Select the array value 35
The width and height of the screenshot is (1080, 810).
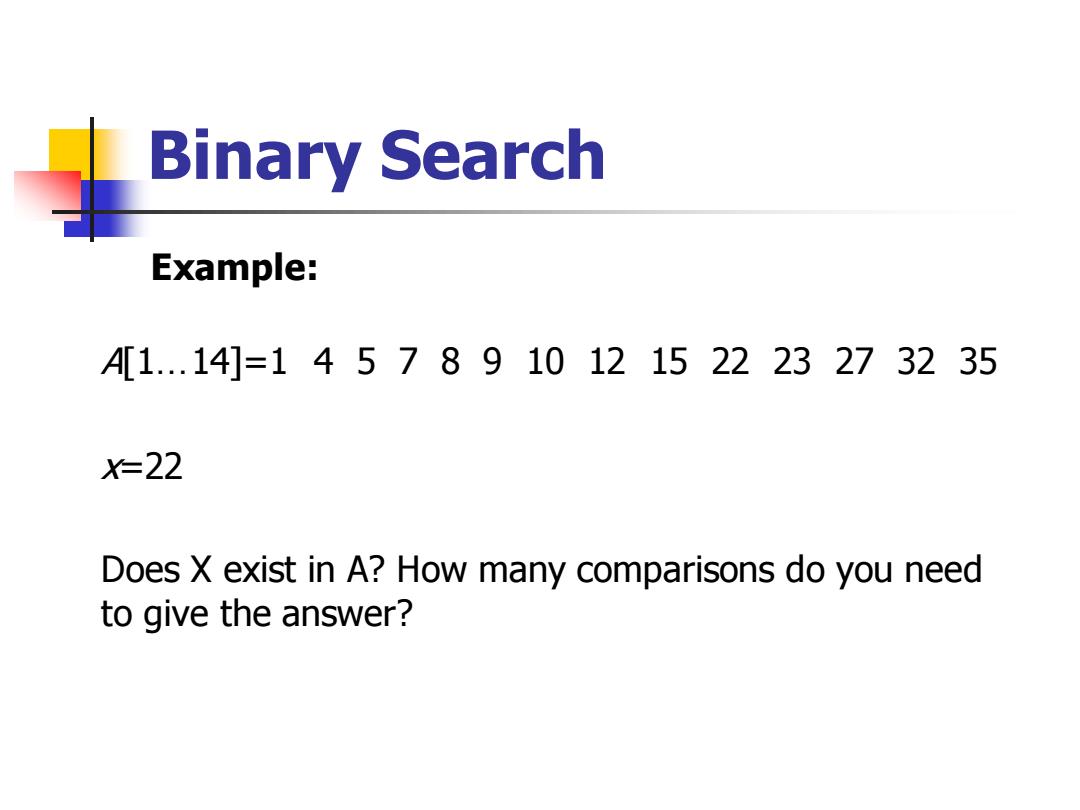point(978,362)
